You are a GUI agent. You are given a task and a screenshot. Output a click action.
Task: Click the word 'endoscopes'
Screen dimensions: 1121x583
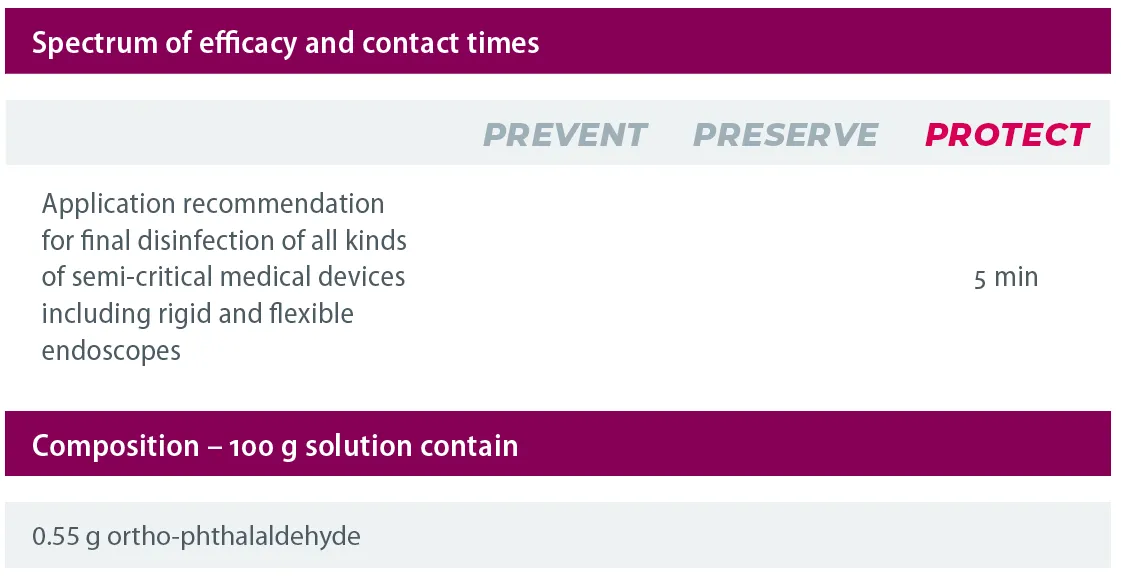pos(111,351)
